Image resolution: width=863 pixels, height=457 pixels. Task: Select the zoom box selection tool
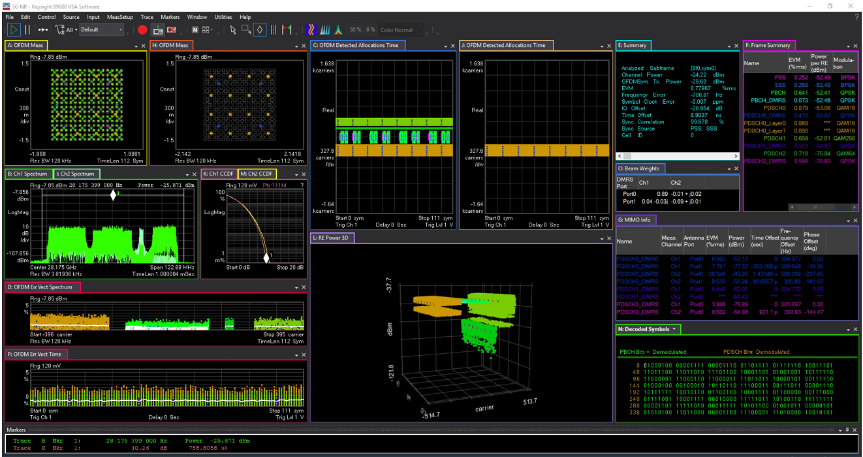pos(246,30)
